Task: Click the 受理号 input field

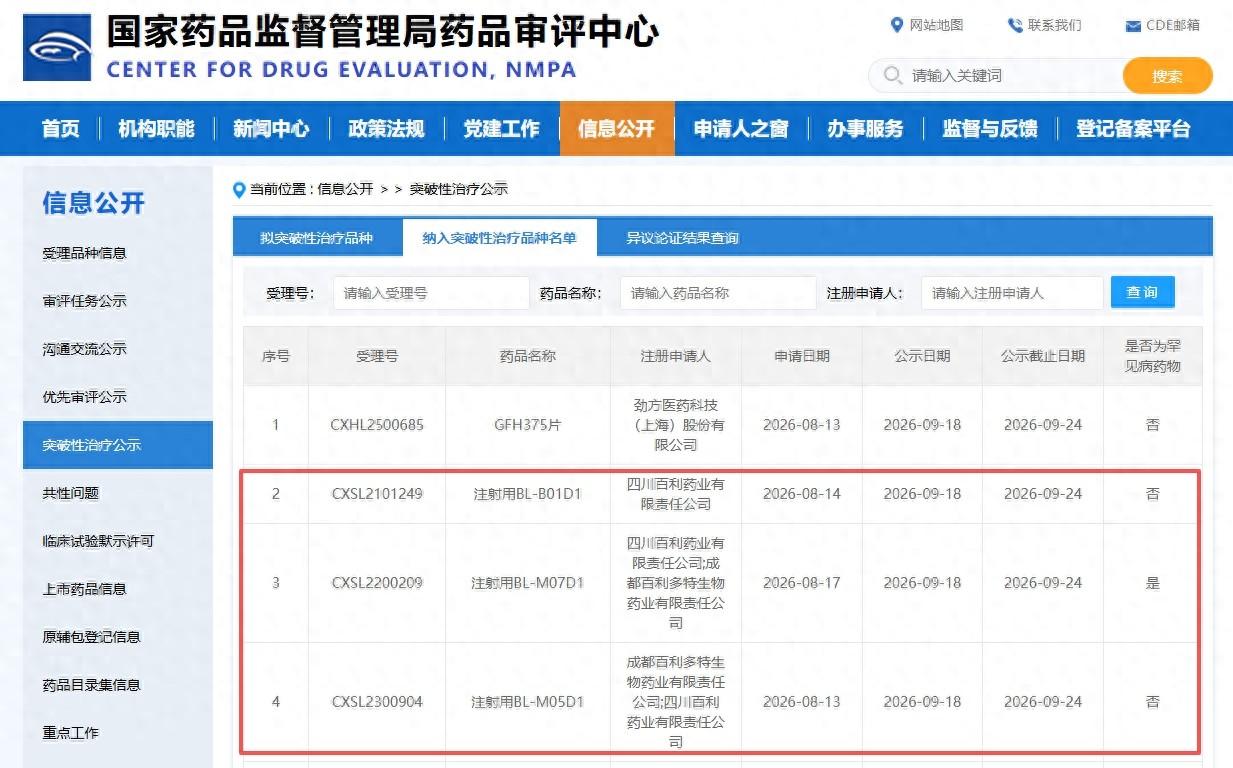Action: pyautogui.click(x=431, y=293)
